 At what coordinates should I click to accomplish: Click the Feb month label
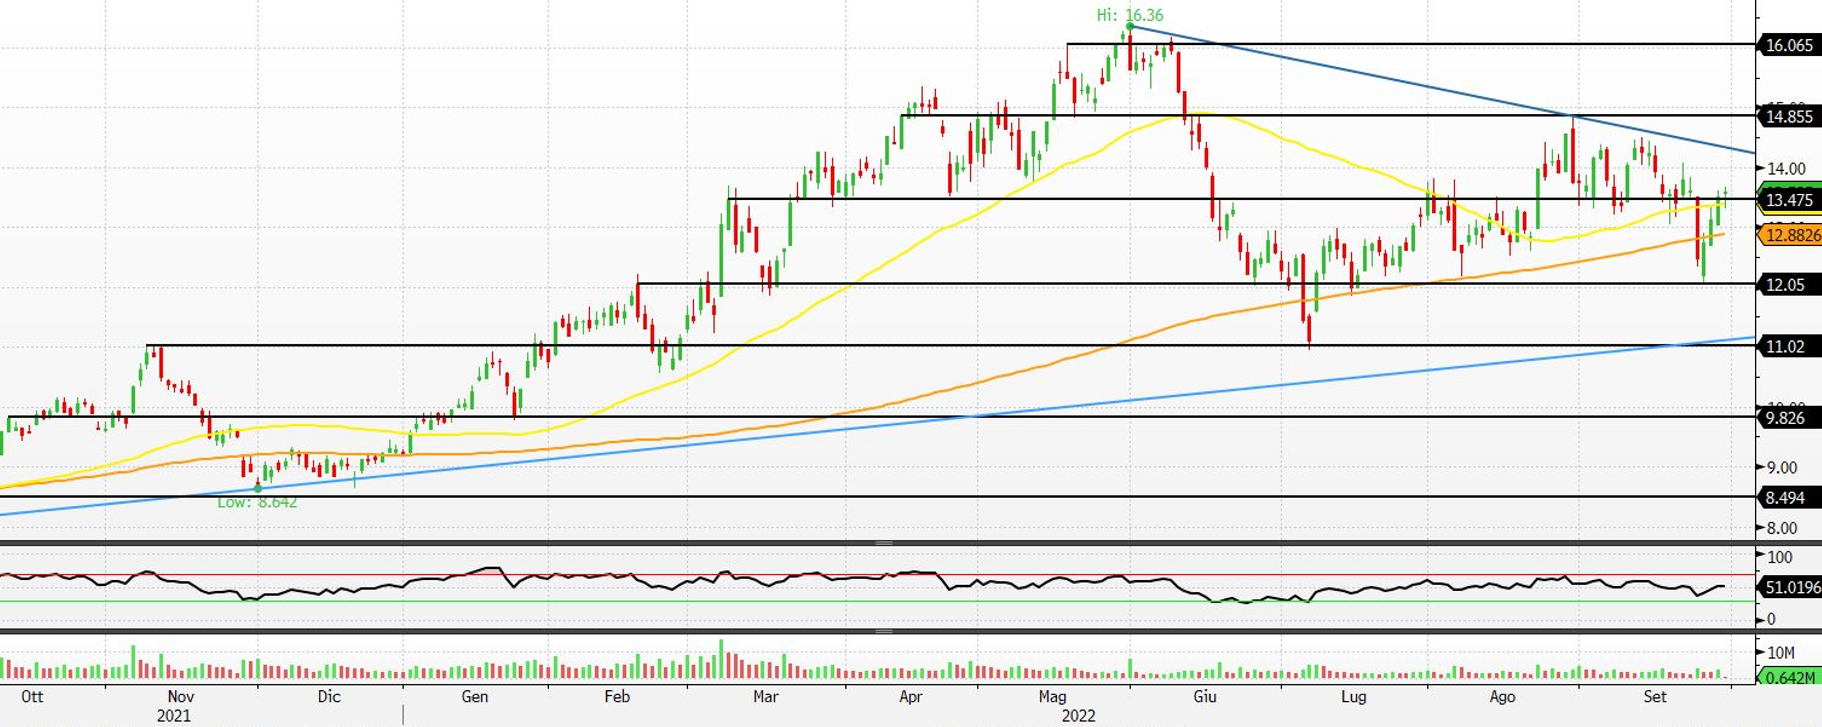617,696
